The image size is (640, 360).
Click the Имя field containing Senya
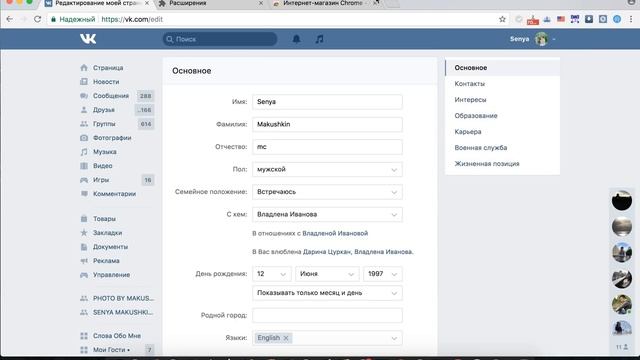(327, 102)
